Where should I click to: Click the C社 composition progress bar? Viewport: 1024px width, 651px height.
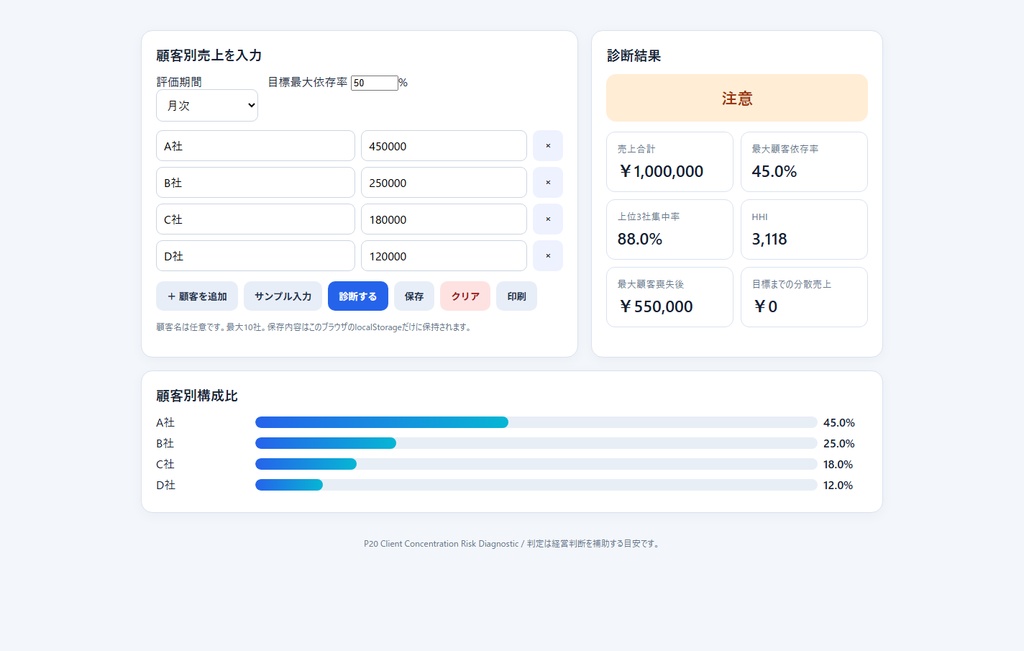(536, 464)
